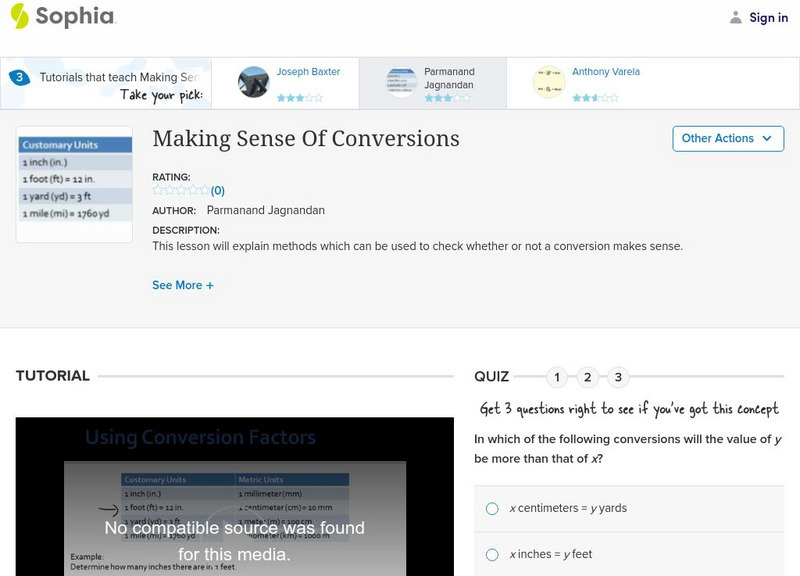The height and width of the screenshot is (576, 800).
Task: Expand the "See More" description
Action: click(181, 285)
